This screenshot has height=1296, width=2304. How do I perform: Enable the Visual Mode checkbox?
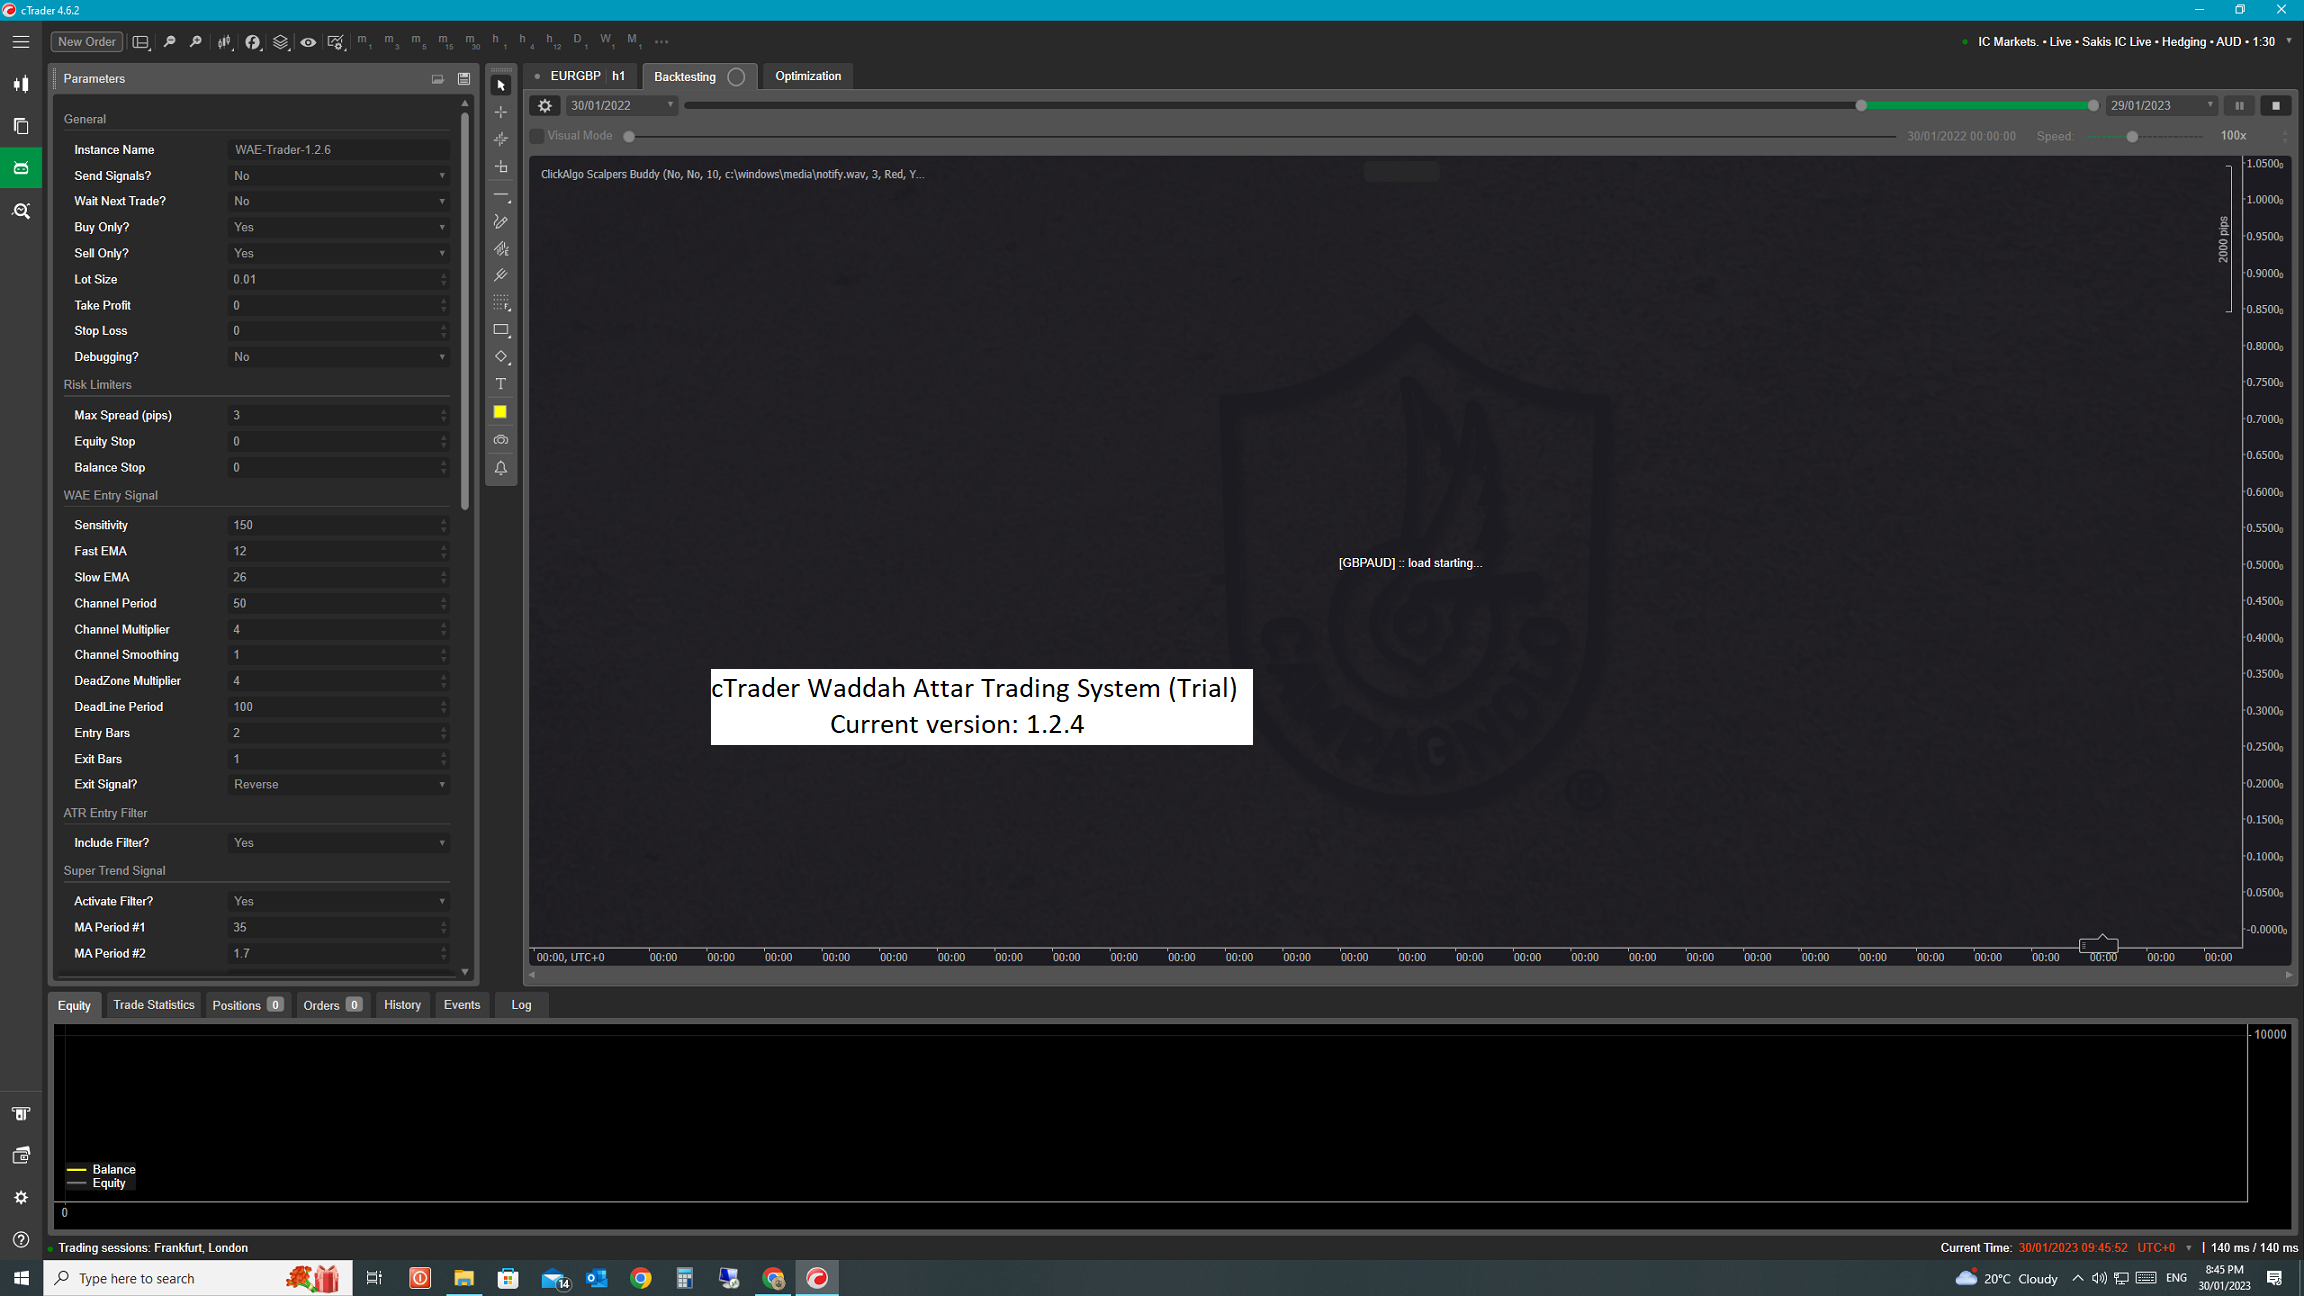point(537,136)
